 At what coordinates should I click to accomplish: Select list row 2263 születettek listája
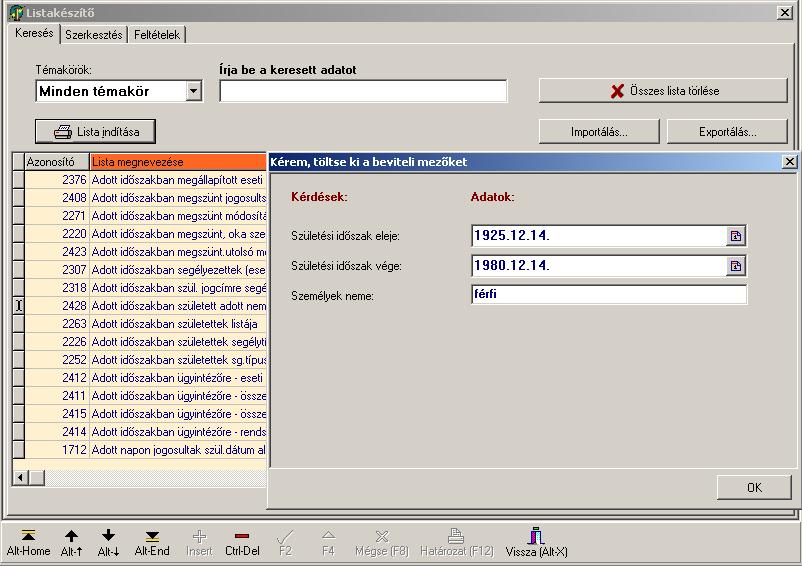point(145,324)
